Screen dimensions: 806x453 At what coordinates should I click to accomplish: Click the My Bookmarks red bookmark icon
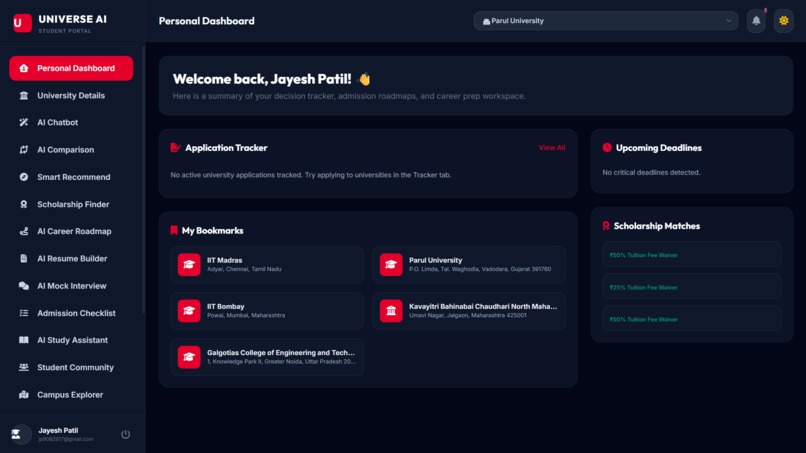pyautogui.click(x=174, y=230)
